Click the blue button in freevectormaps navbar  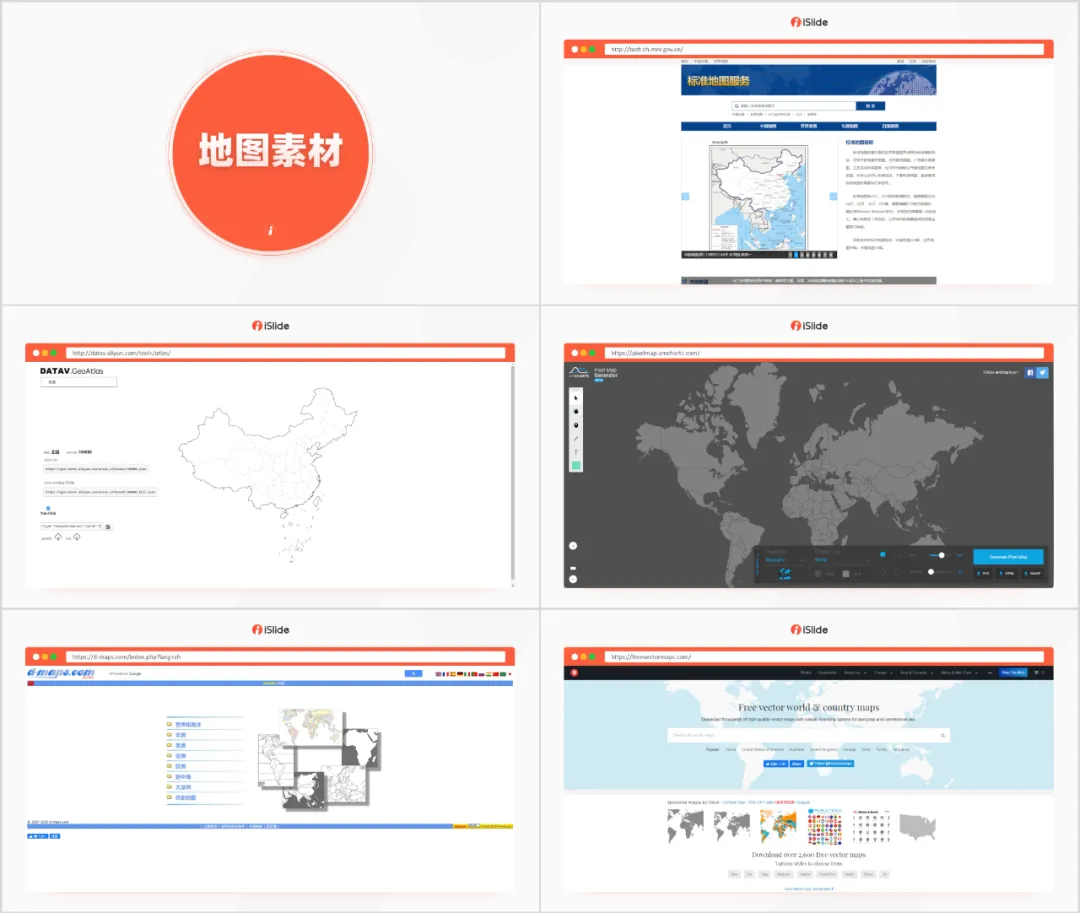[x=1013, y=673]
